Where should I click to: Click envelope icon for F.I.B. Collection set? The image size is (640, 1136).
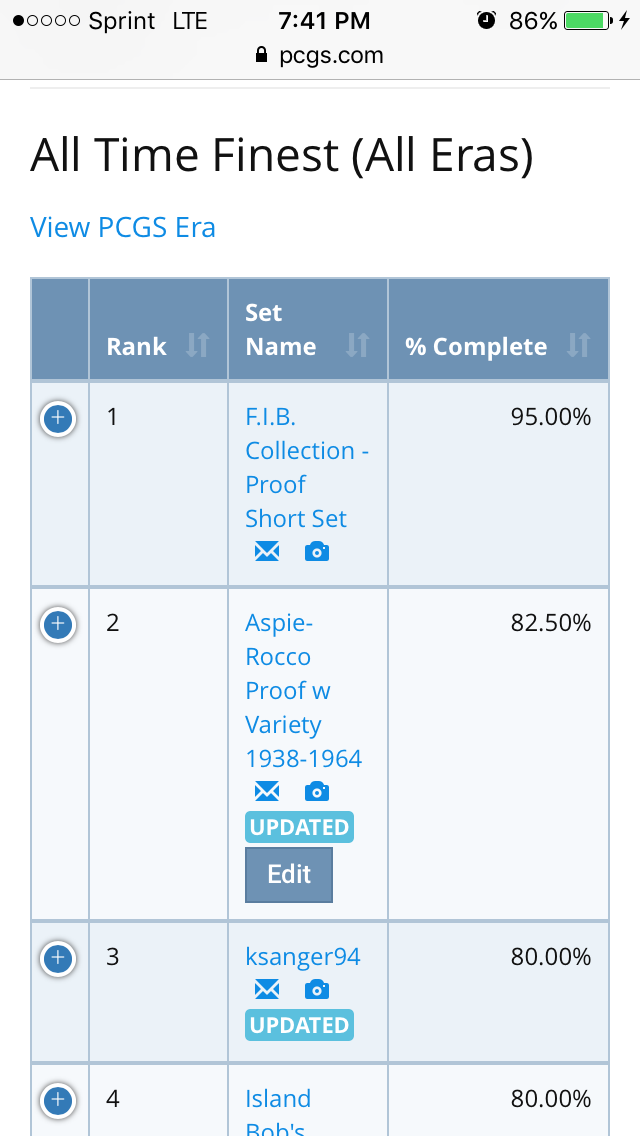tap(267, 552)
